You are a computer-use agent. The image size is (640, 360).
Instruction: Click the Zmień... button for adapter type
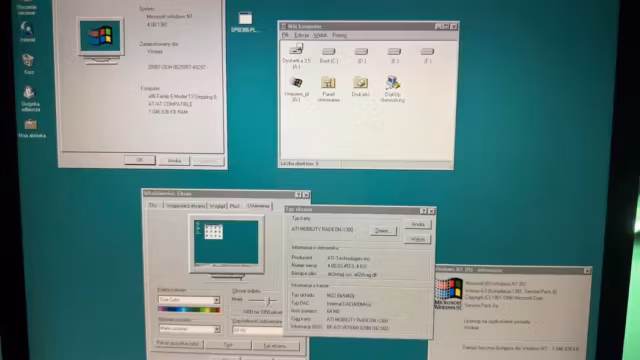(383, 231)
